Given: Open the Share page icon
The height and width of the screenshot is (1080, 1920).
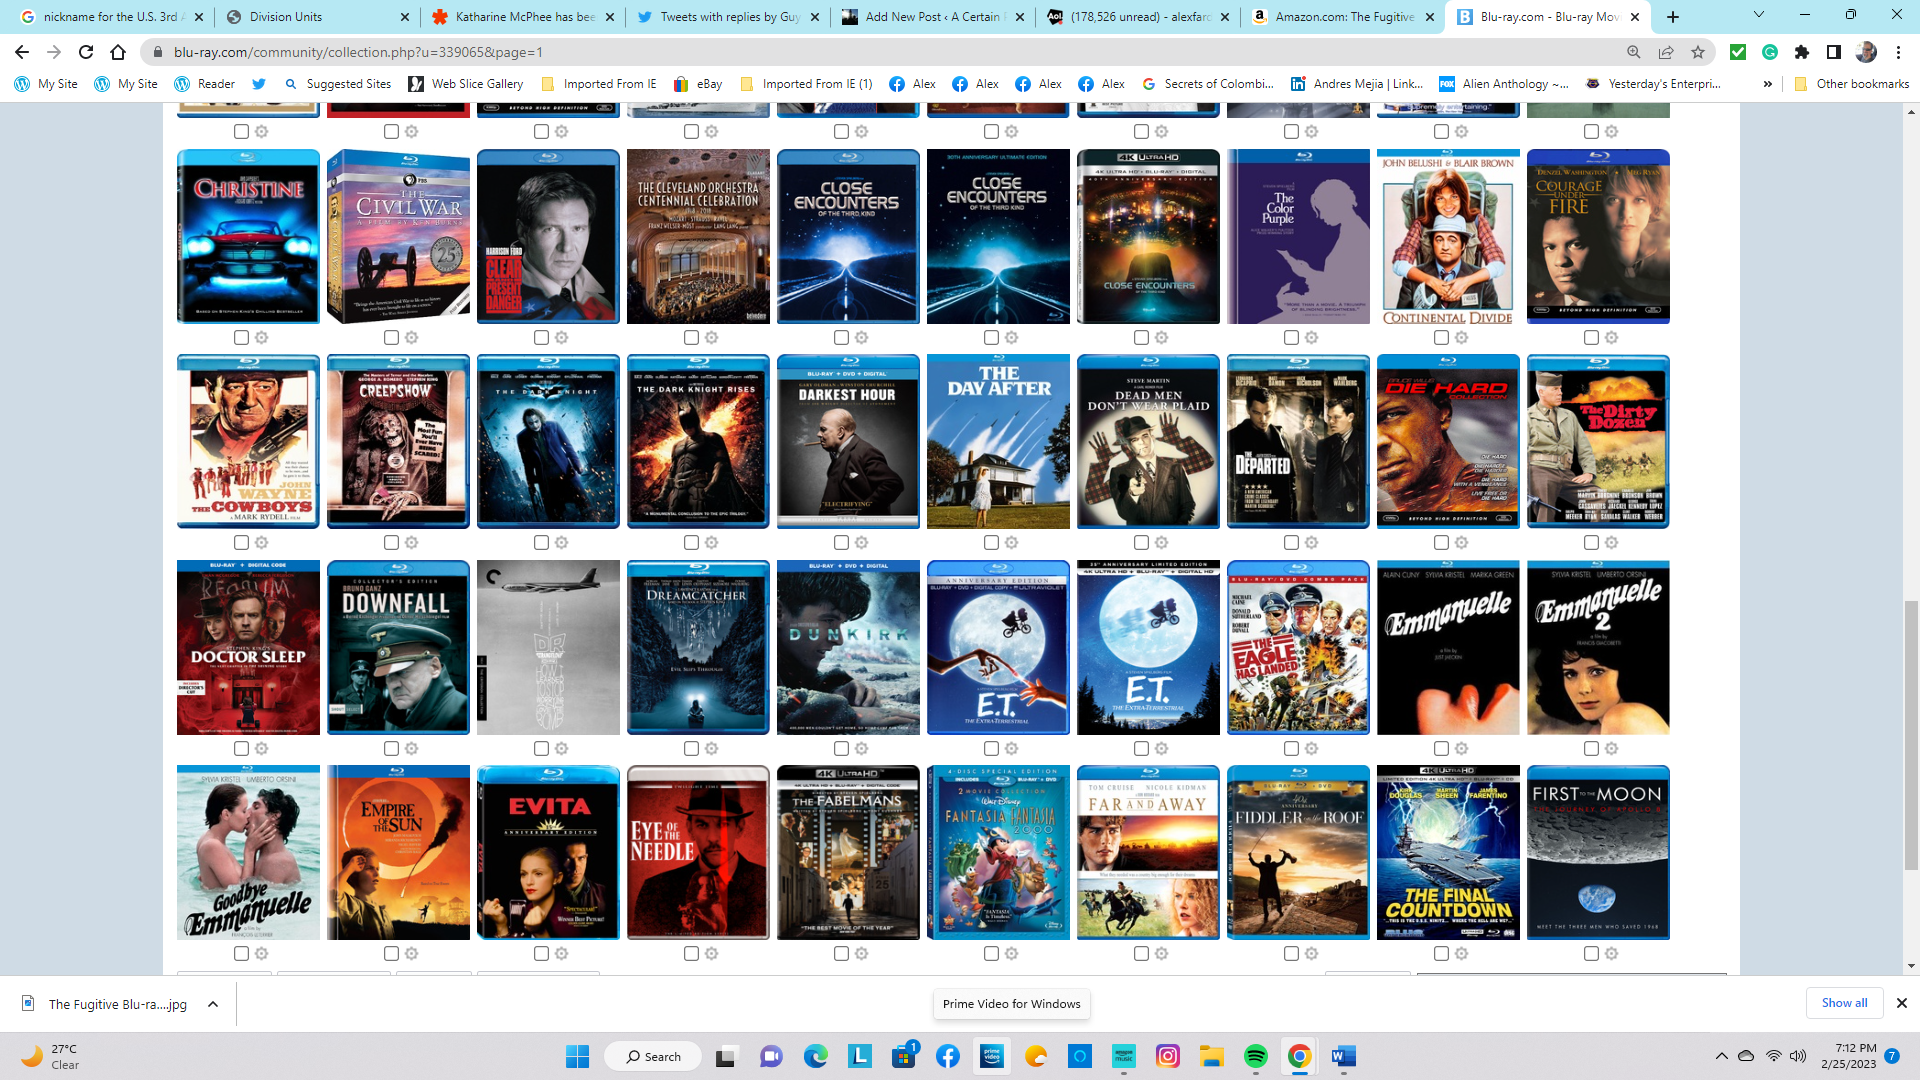Looking at the screenshot, I should 1666,52.
